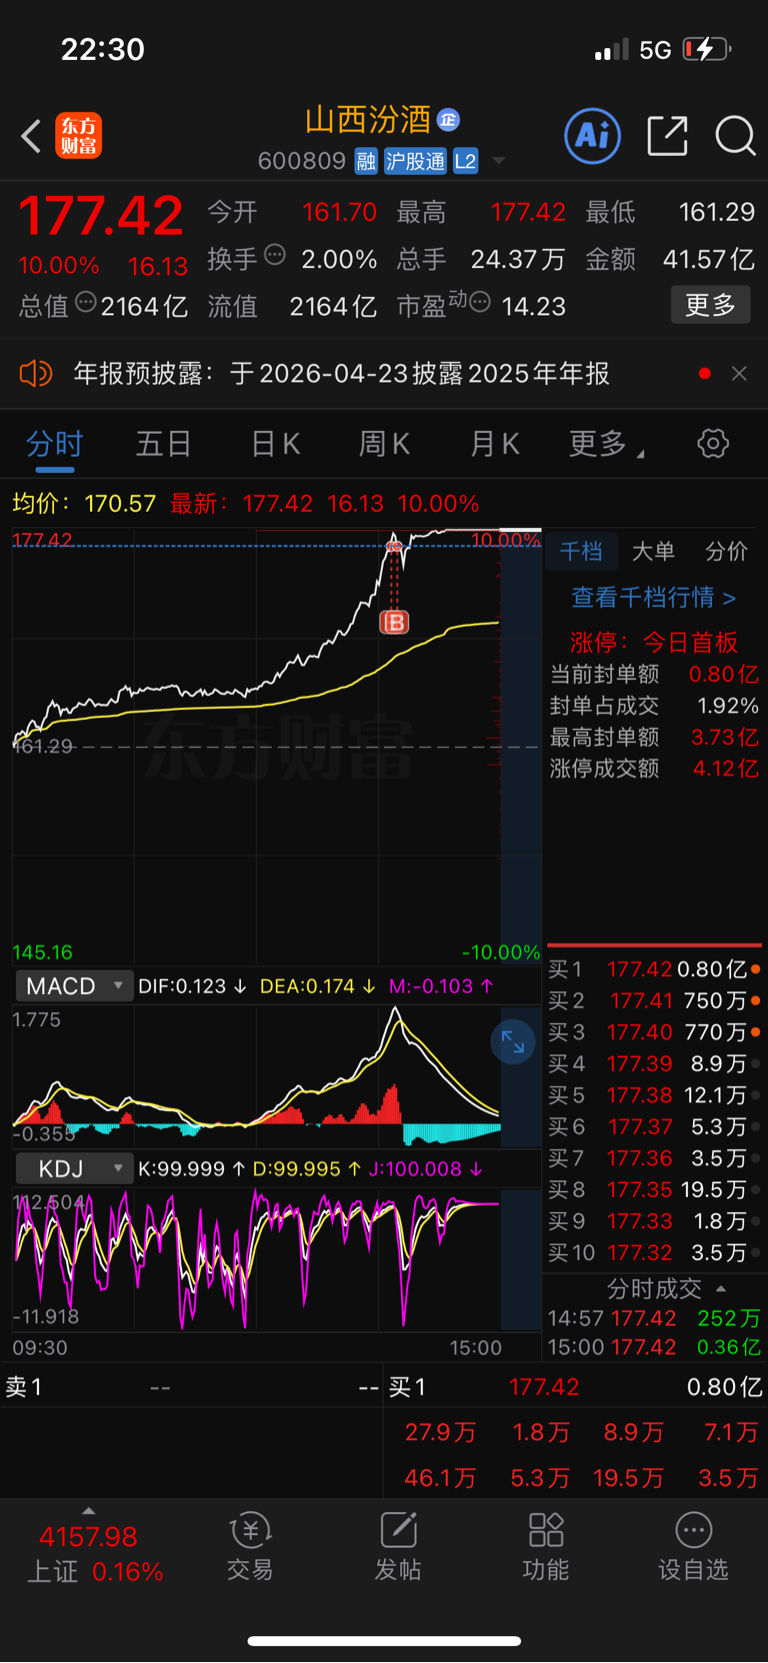768x1663 pixels.
Task: Tap the 买8 row at 177.35
Action: (654, 1190)
